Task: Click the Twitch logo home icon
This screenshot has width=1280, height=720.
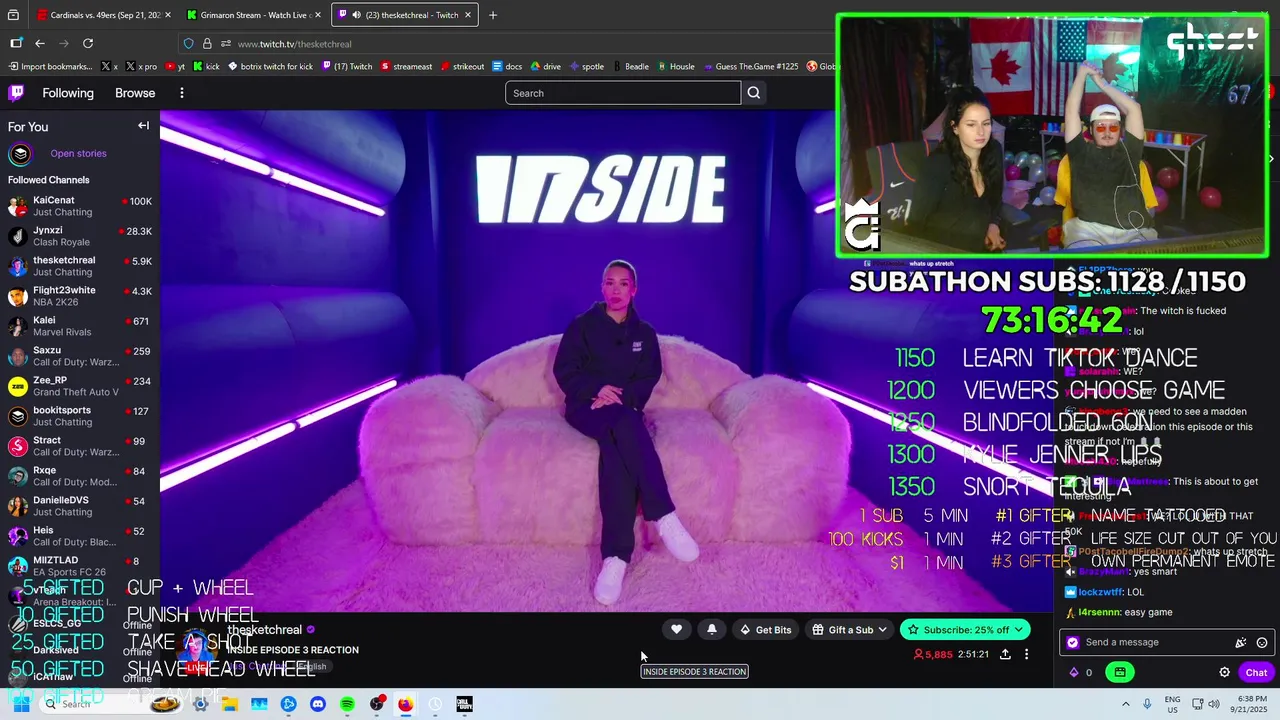Action: (16, 93)
